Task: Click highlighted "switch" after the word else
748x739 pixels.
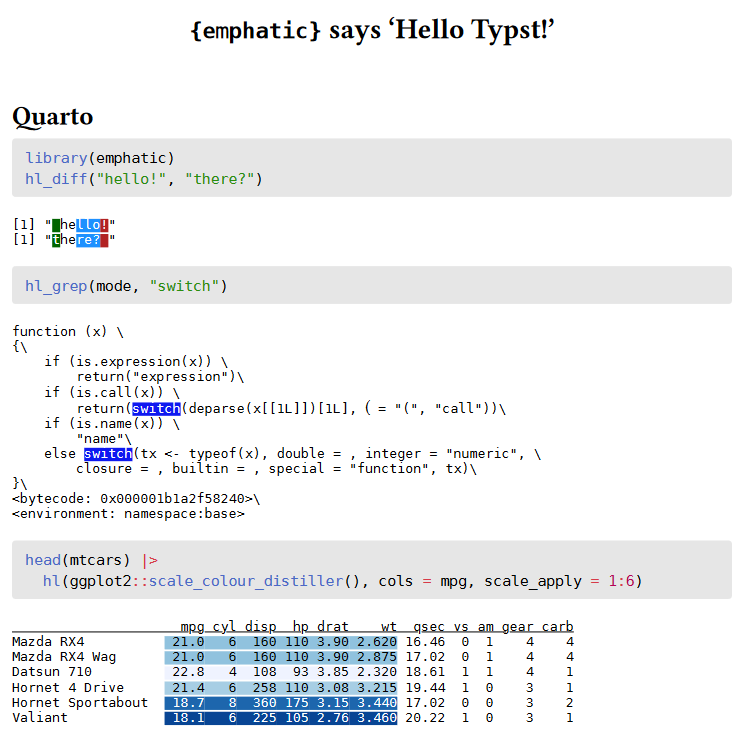Action: [x=108, y=454]
